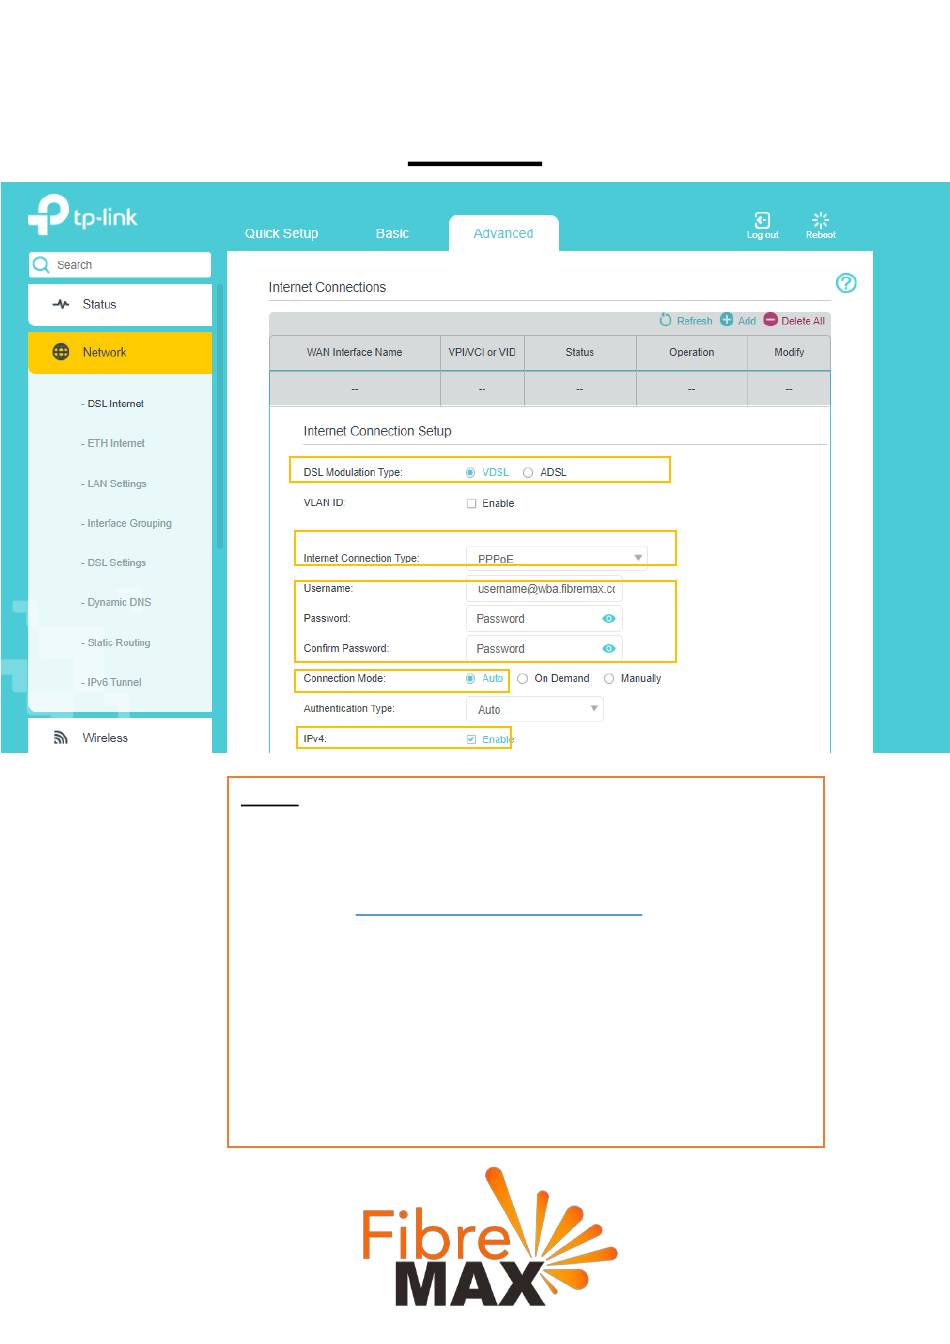The image size is (950, 1344).
Task: Click the Refresh icon in connections table
Action: (x=666, y=320)
